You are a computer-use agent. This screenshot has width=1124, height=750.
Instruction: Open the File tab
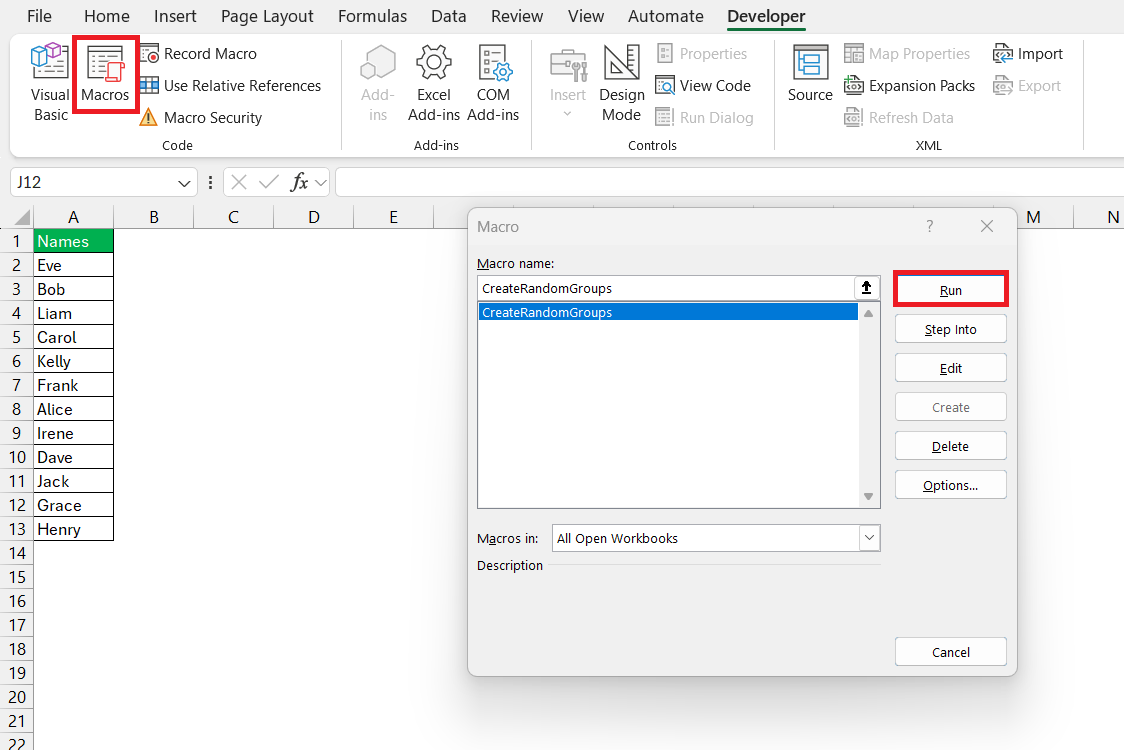click(39, 16)
